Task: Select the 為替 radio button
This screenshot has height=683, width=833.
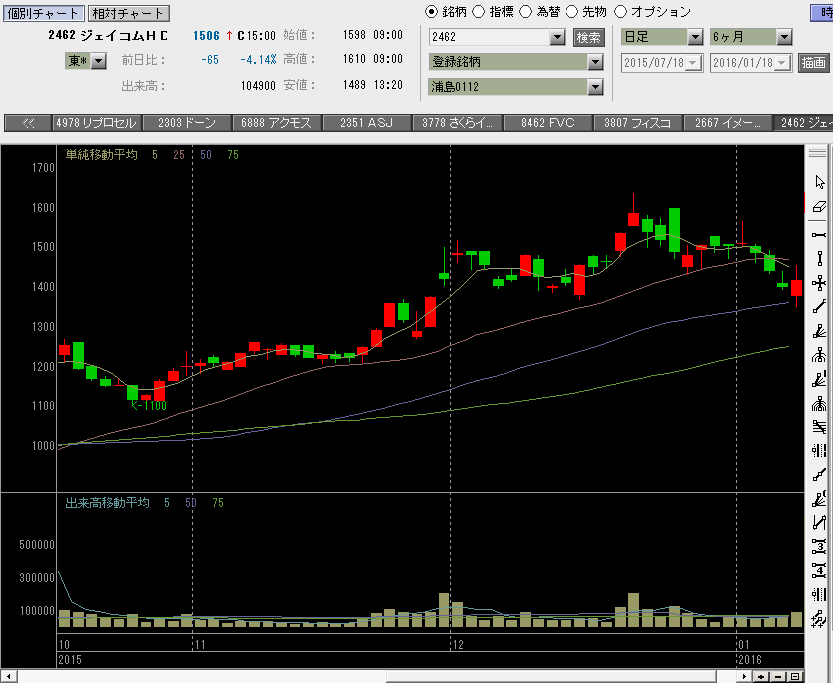Action: pos(525,12)
